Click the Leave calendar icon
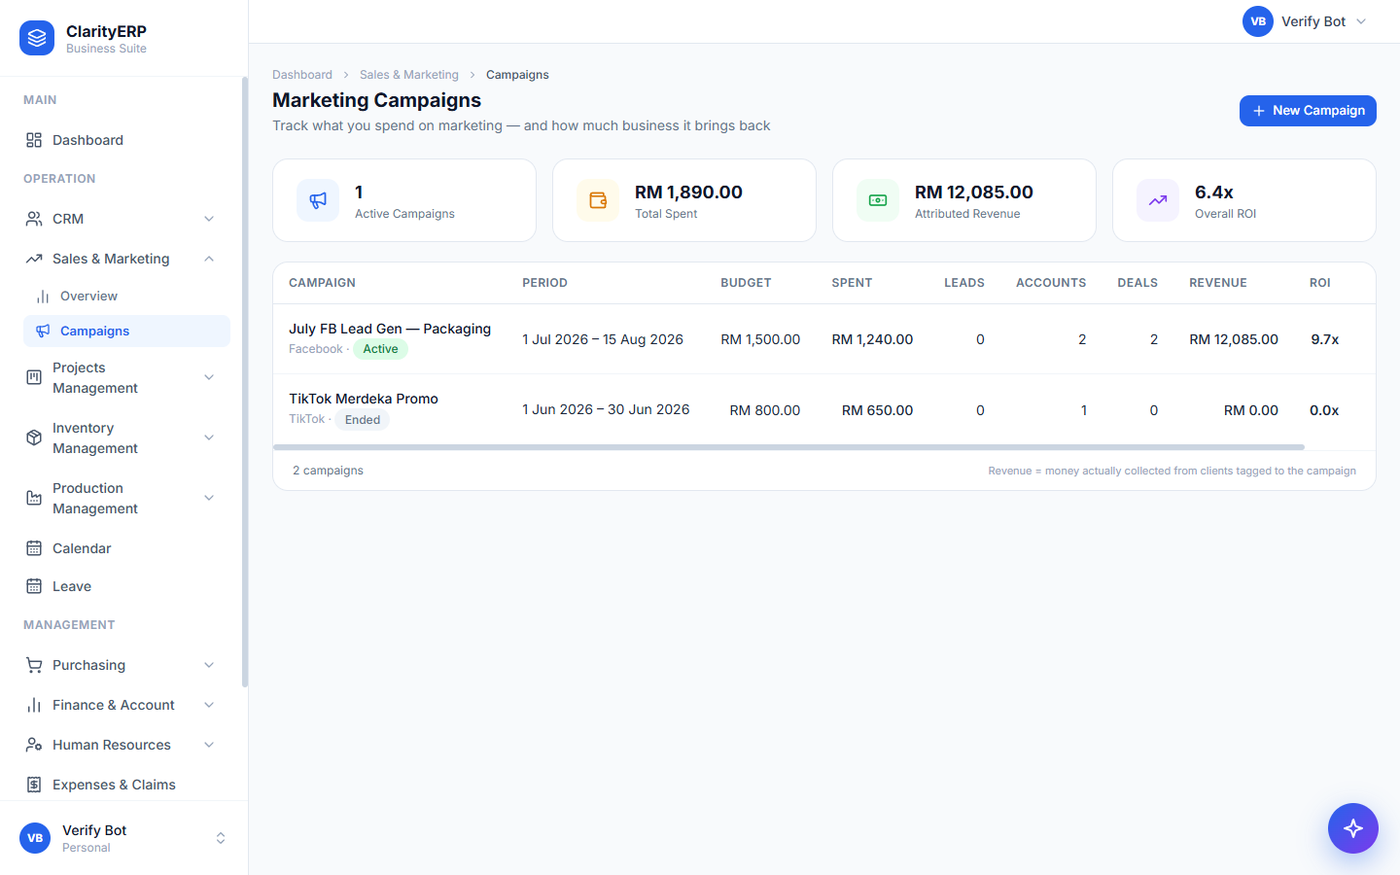The width and height of the screenshot is (1400, 875). 34,586
